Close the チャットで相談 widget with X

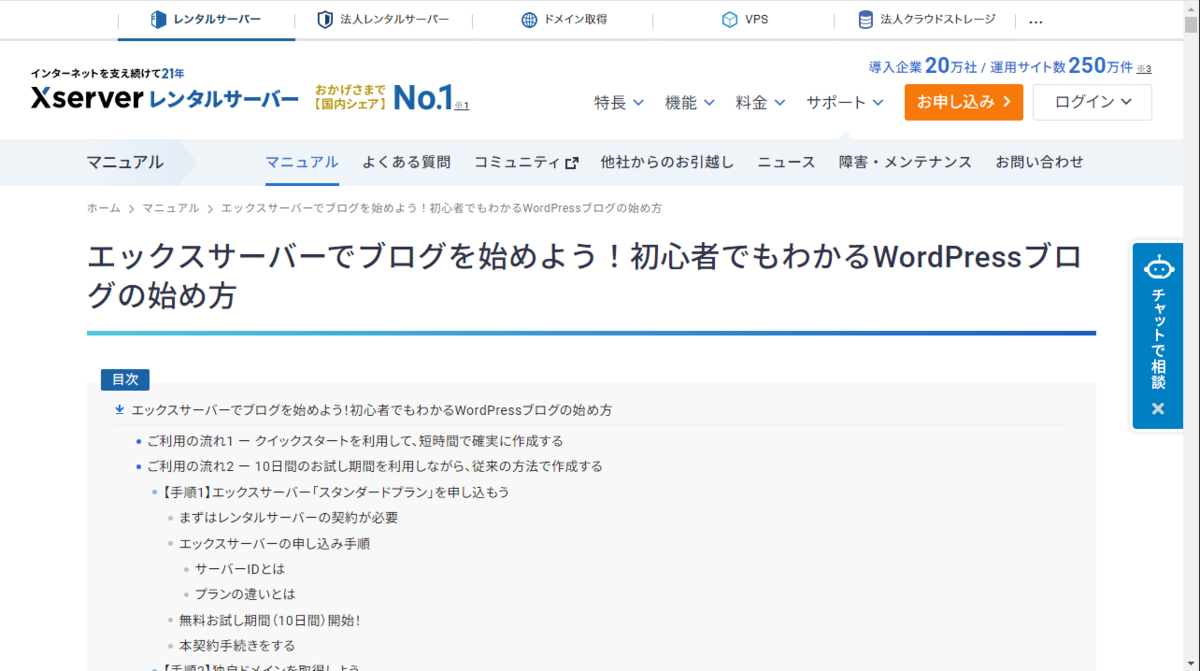(1158, 408)
